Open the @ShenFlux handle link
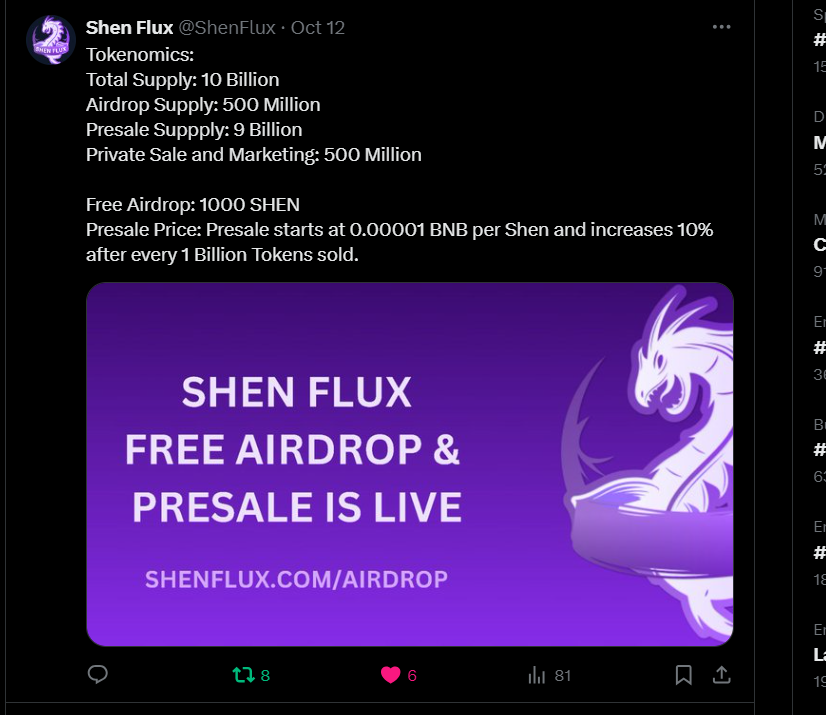Screen dimensions: 826x715 pos(227,27)
